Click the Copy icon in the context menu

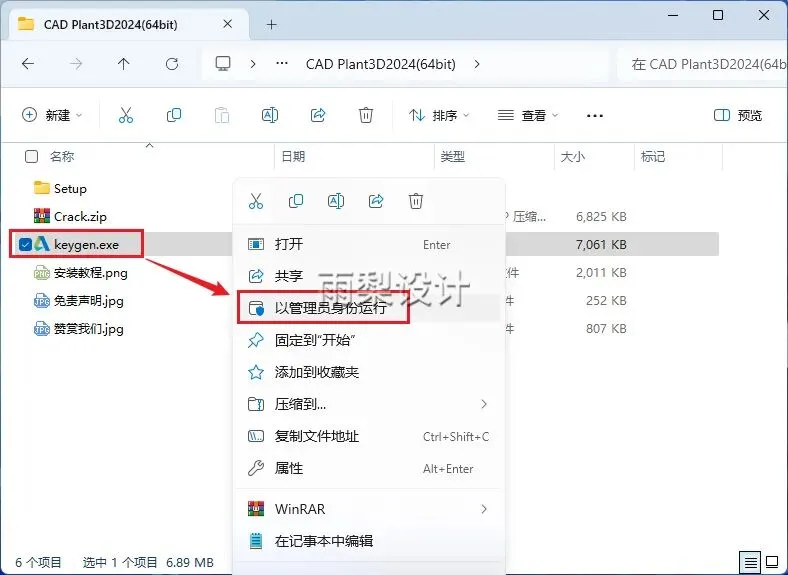(x=296, y=202)
